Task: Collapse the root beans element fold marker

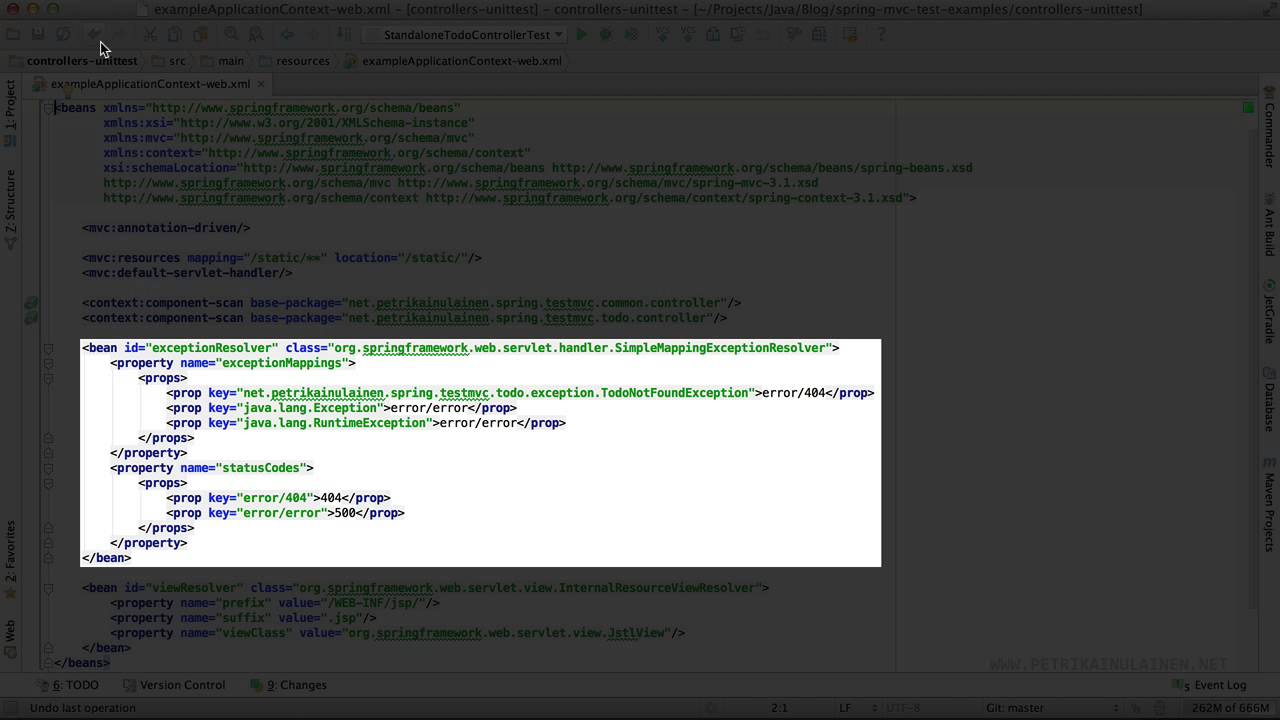Action: pos(48,108)
